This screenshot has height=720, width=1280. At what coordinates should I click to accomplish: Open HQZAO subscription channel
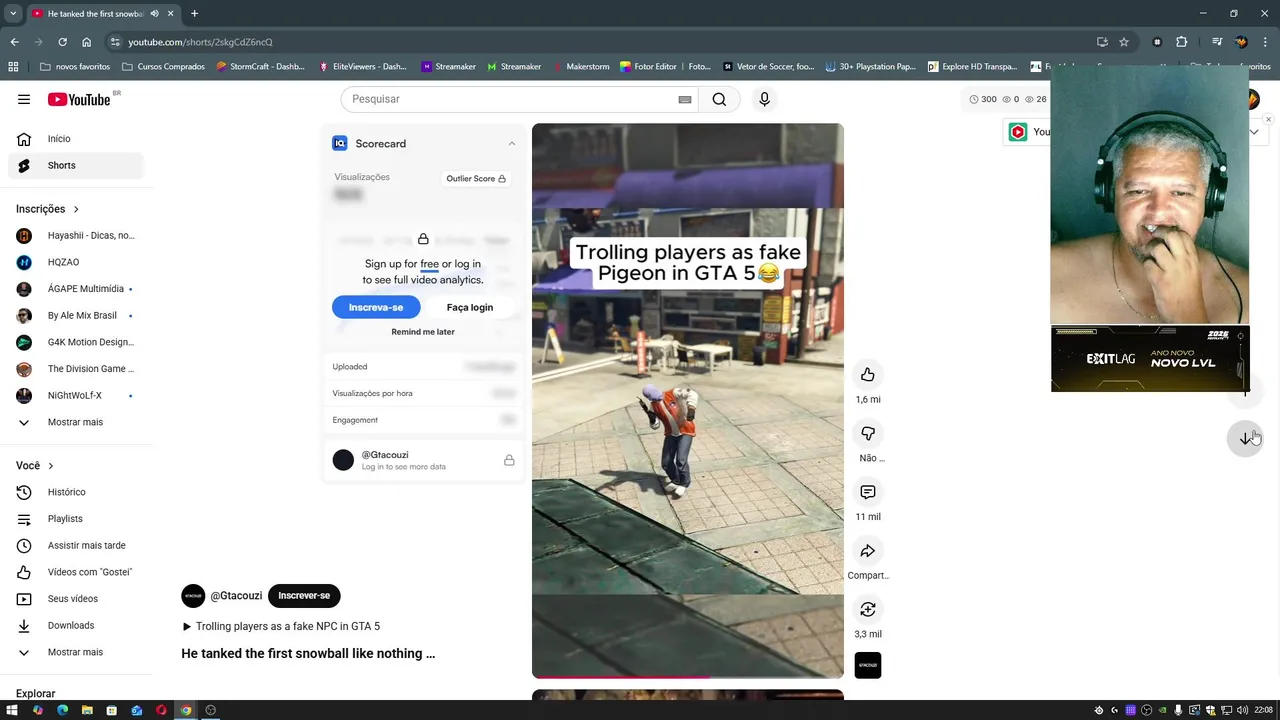tap(76, 262)
